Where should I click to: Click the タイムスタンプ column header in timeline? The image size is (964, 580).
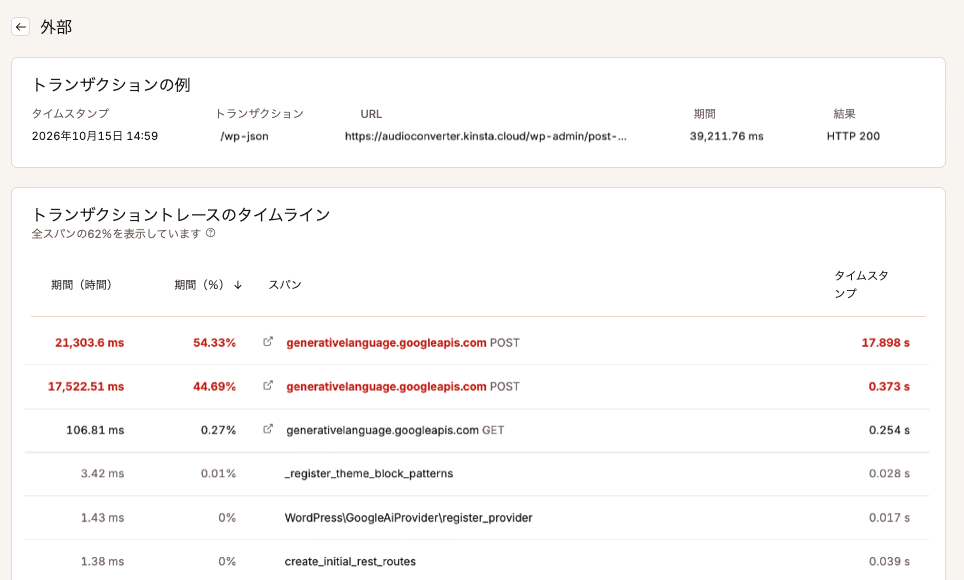point(861,284)
